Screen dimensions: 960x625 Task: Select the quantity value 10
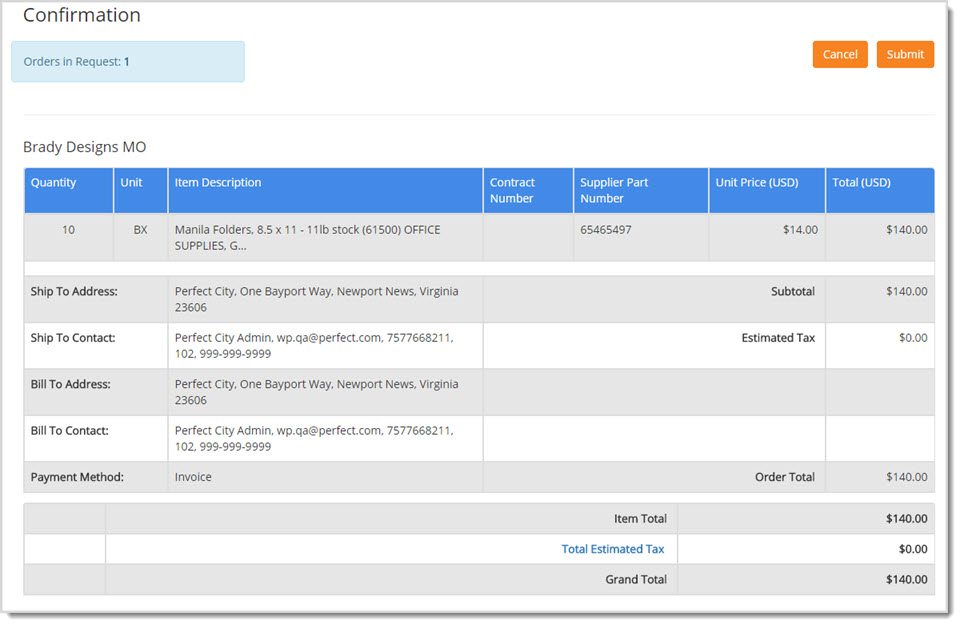click(68, 230)
